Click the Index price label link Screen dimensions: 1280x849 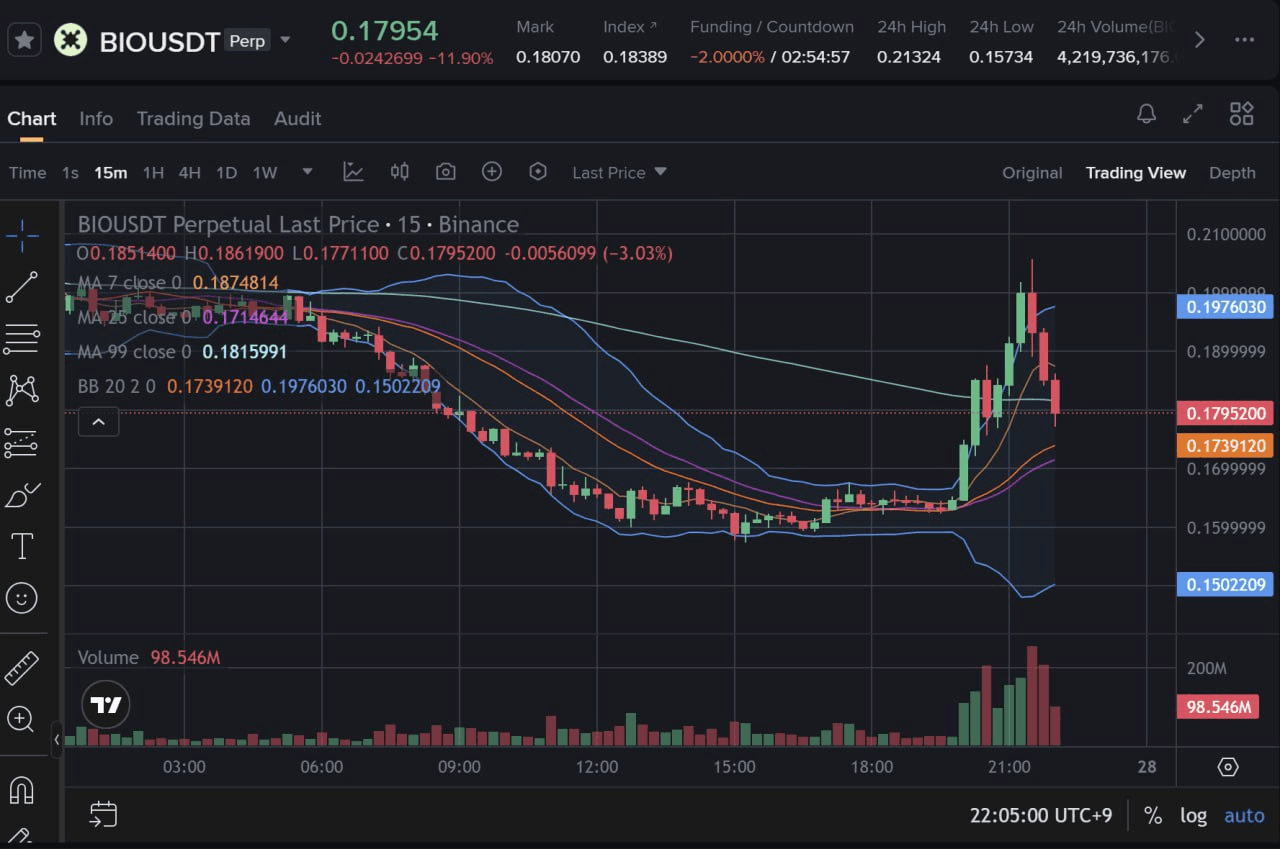(631, 27)
